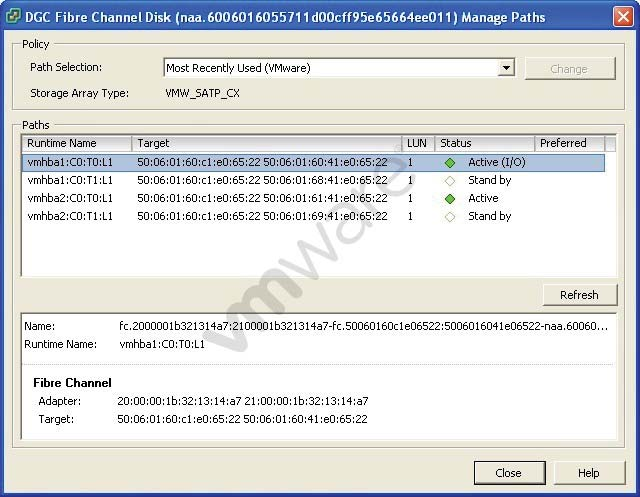Open the Path Selection policy dropdown arrow

click(x=506, y=68)
